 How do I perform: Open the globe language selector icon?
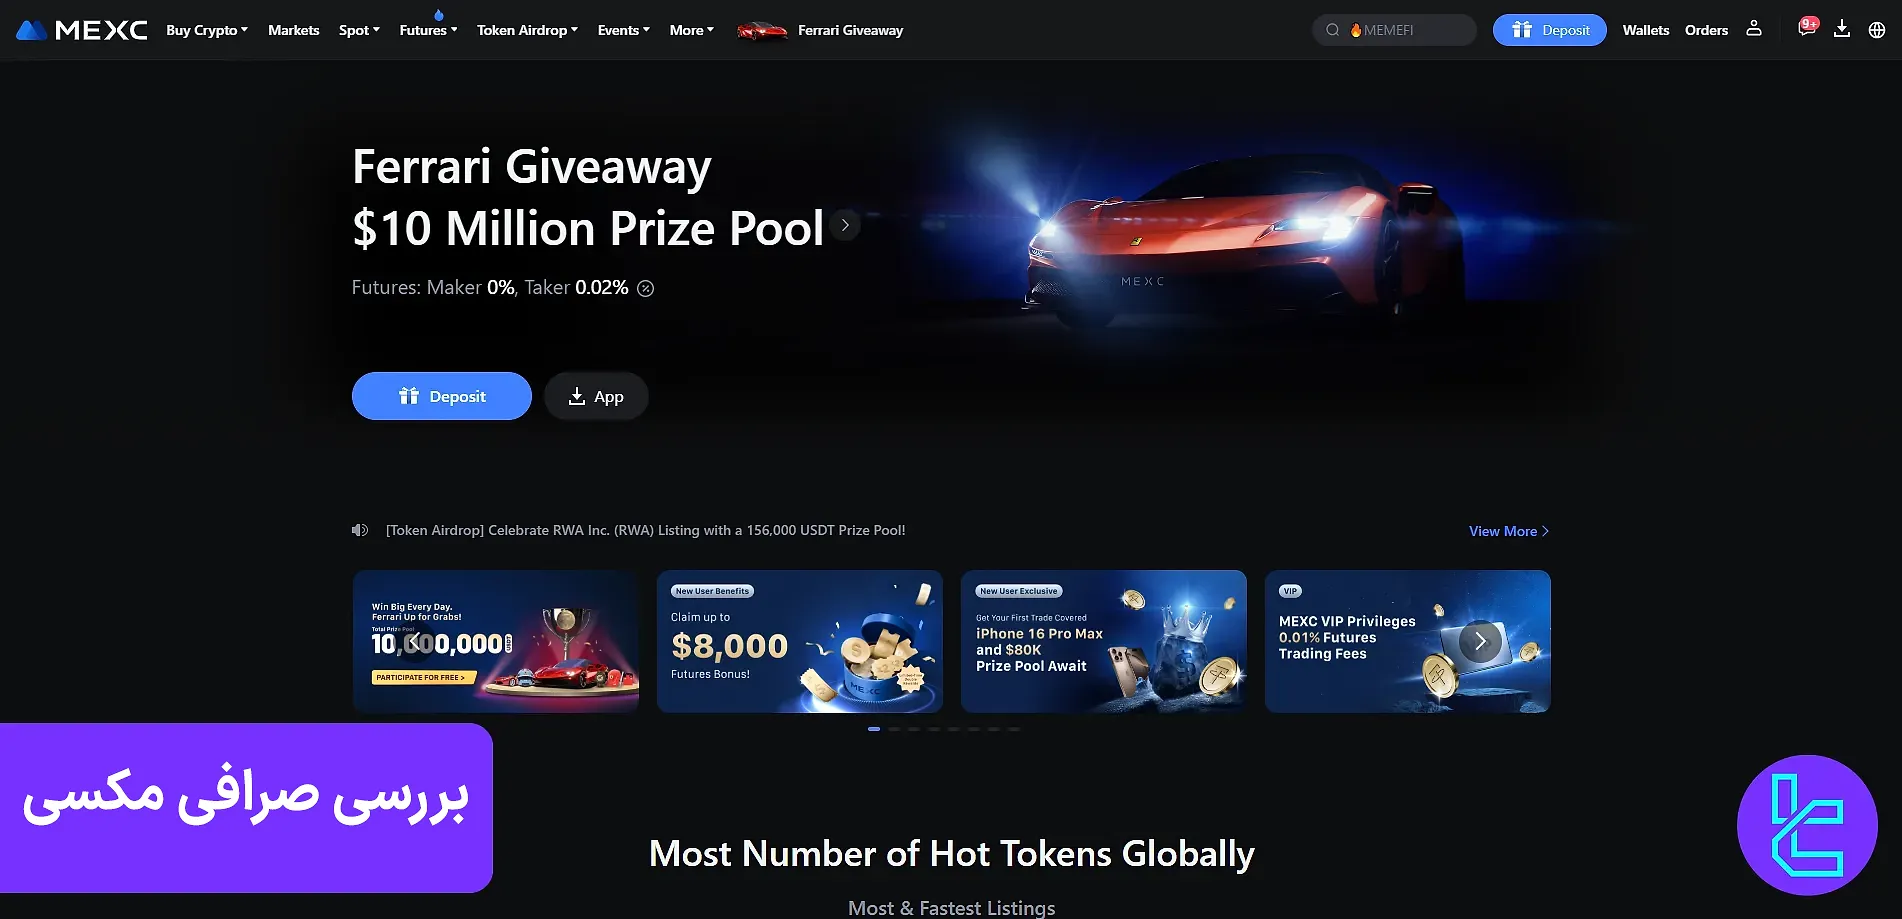1877,30
